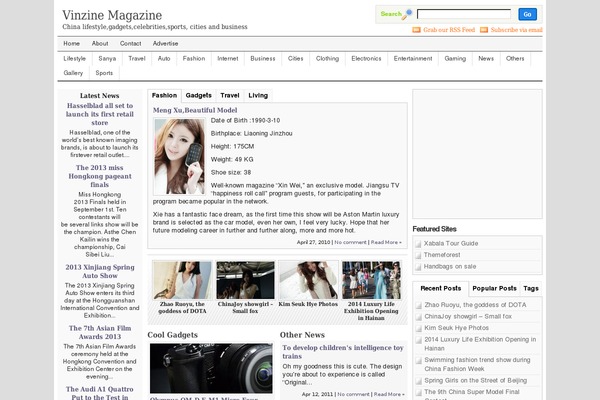
Task: Open ChinaJoy showgirl Small fox thumbnail
Action: 245,280
